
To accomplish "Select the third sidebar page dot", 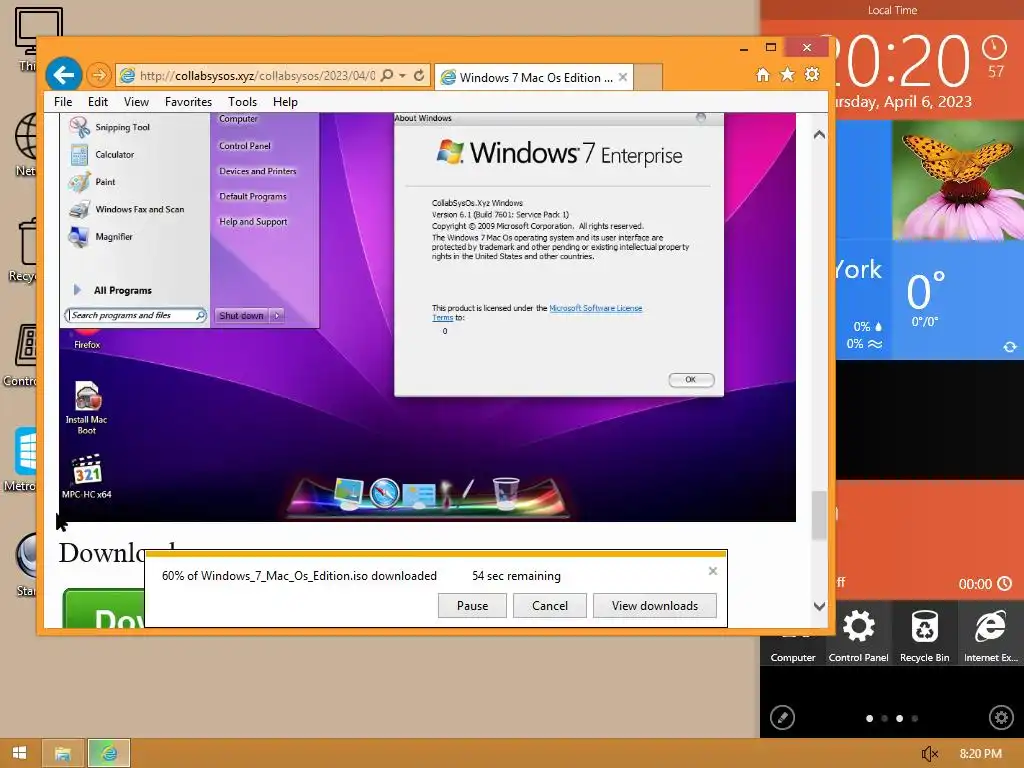I will 899,718.
